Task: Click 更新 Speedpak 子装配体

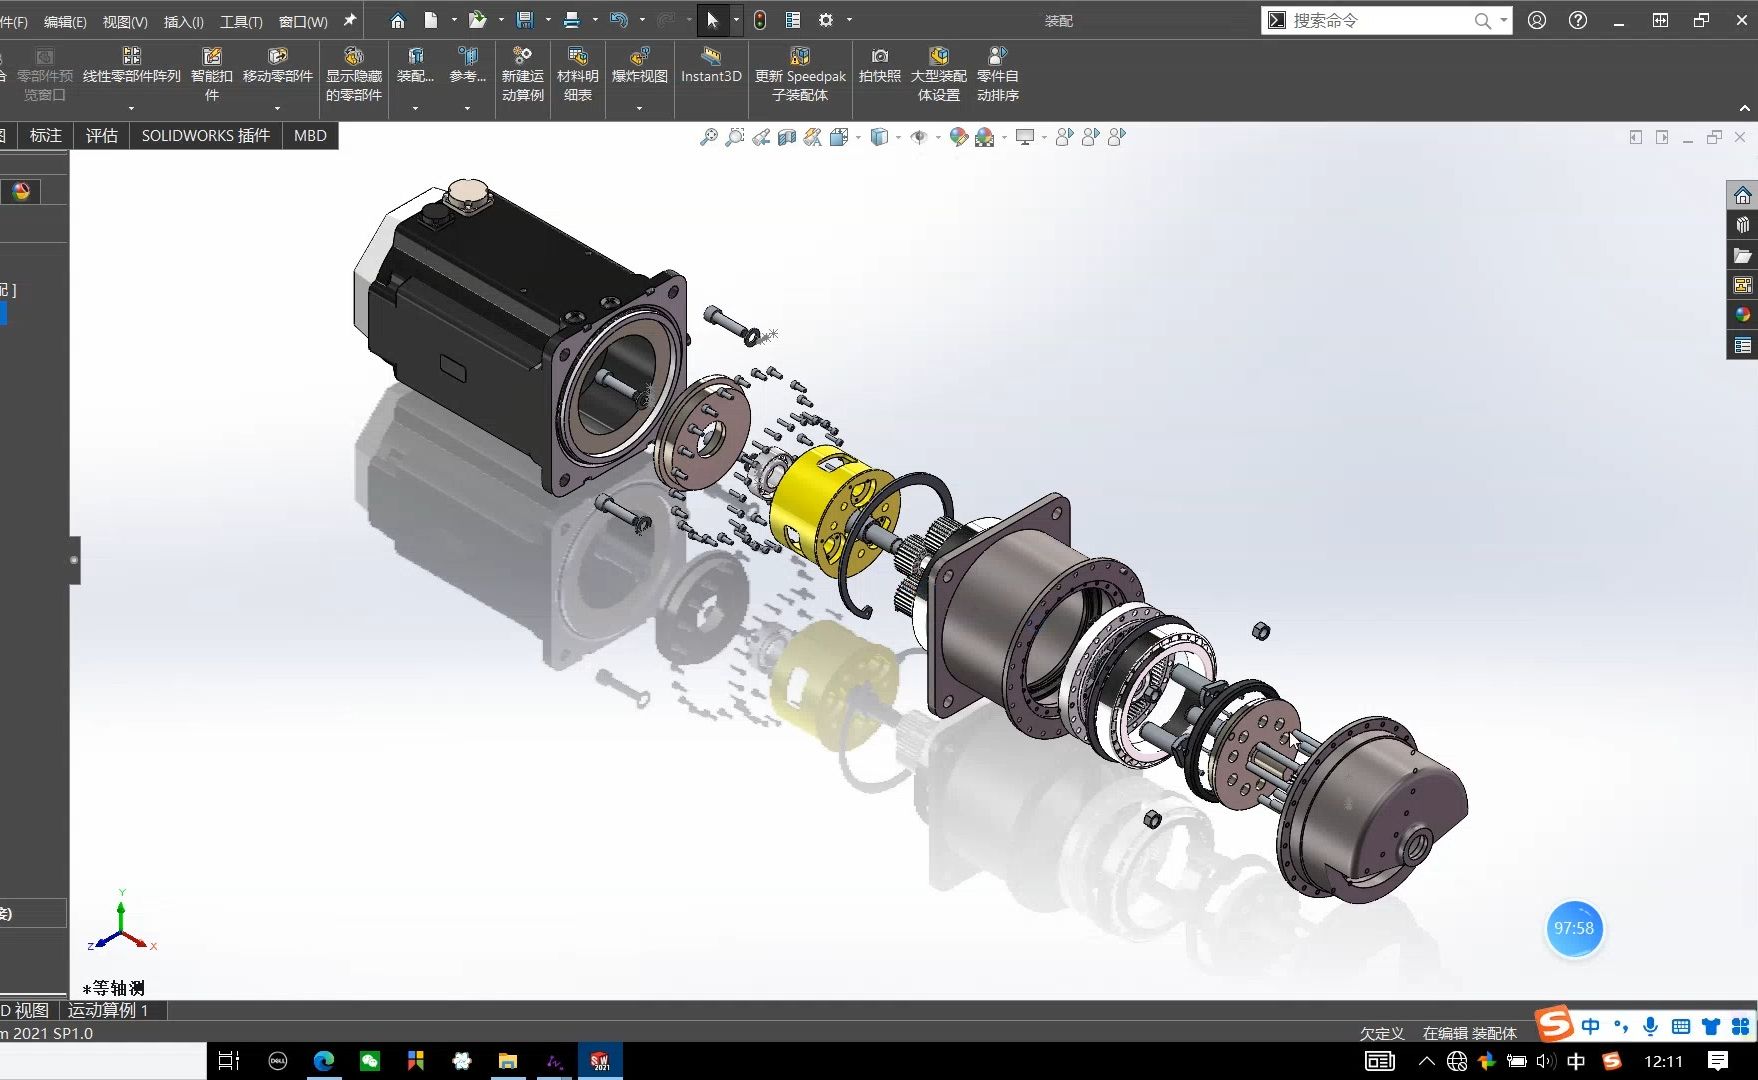Action: [x=800, y=74]
